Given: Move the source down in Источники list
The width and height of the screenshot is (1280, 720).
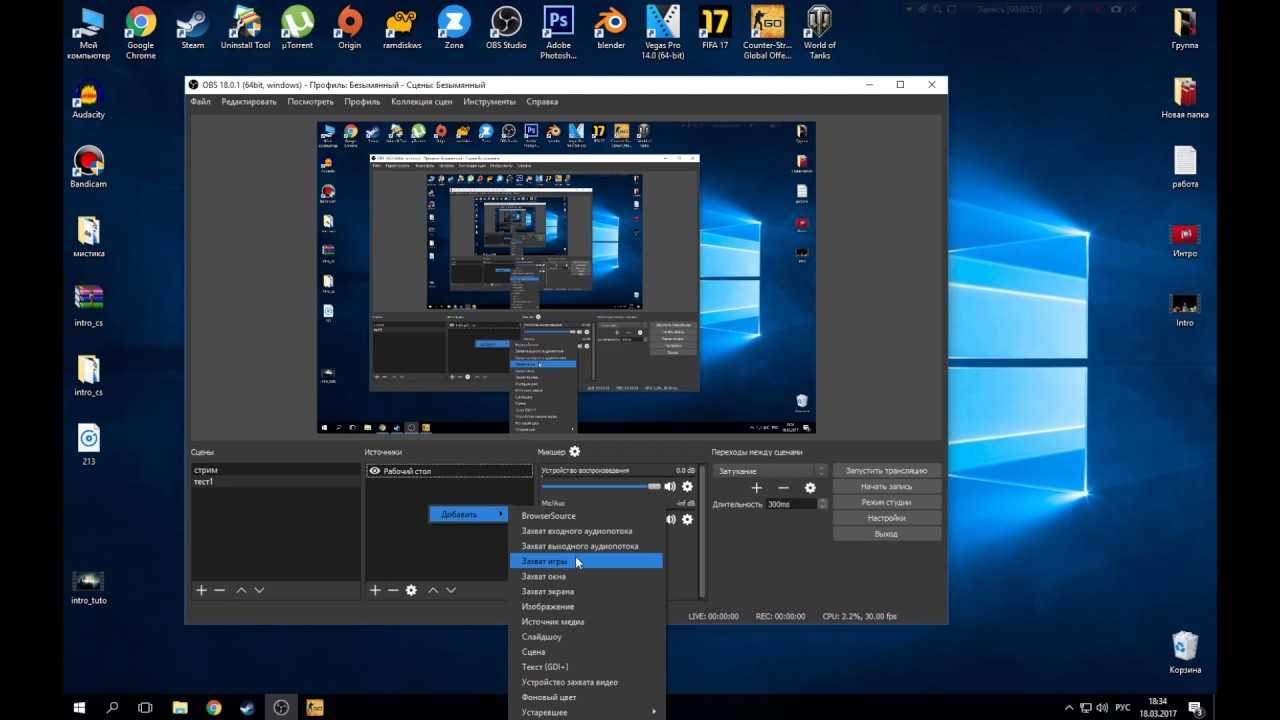Looking at the screenshot, I should click(x=451, y=590).
